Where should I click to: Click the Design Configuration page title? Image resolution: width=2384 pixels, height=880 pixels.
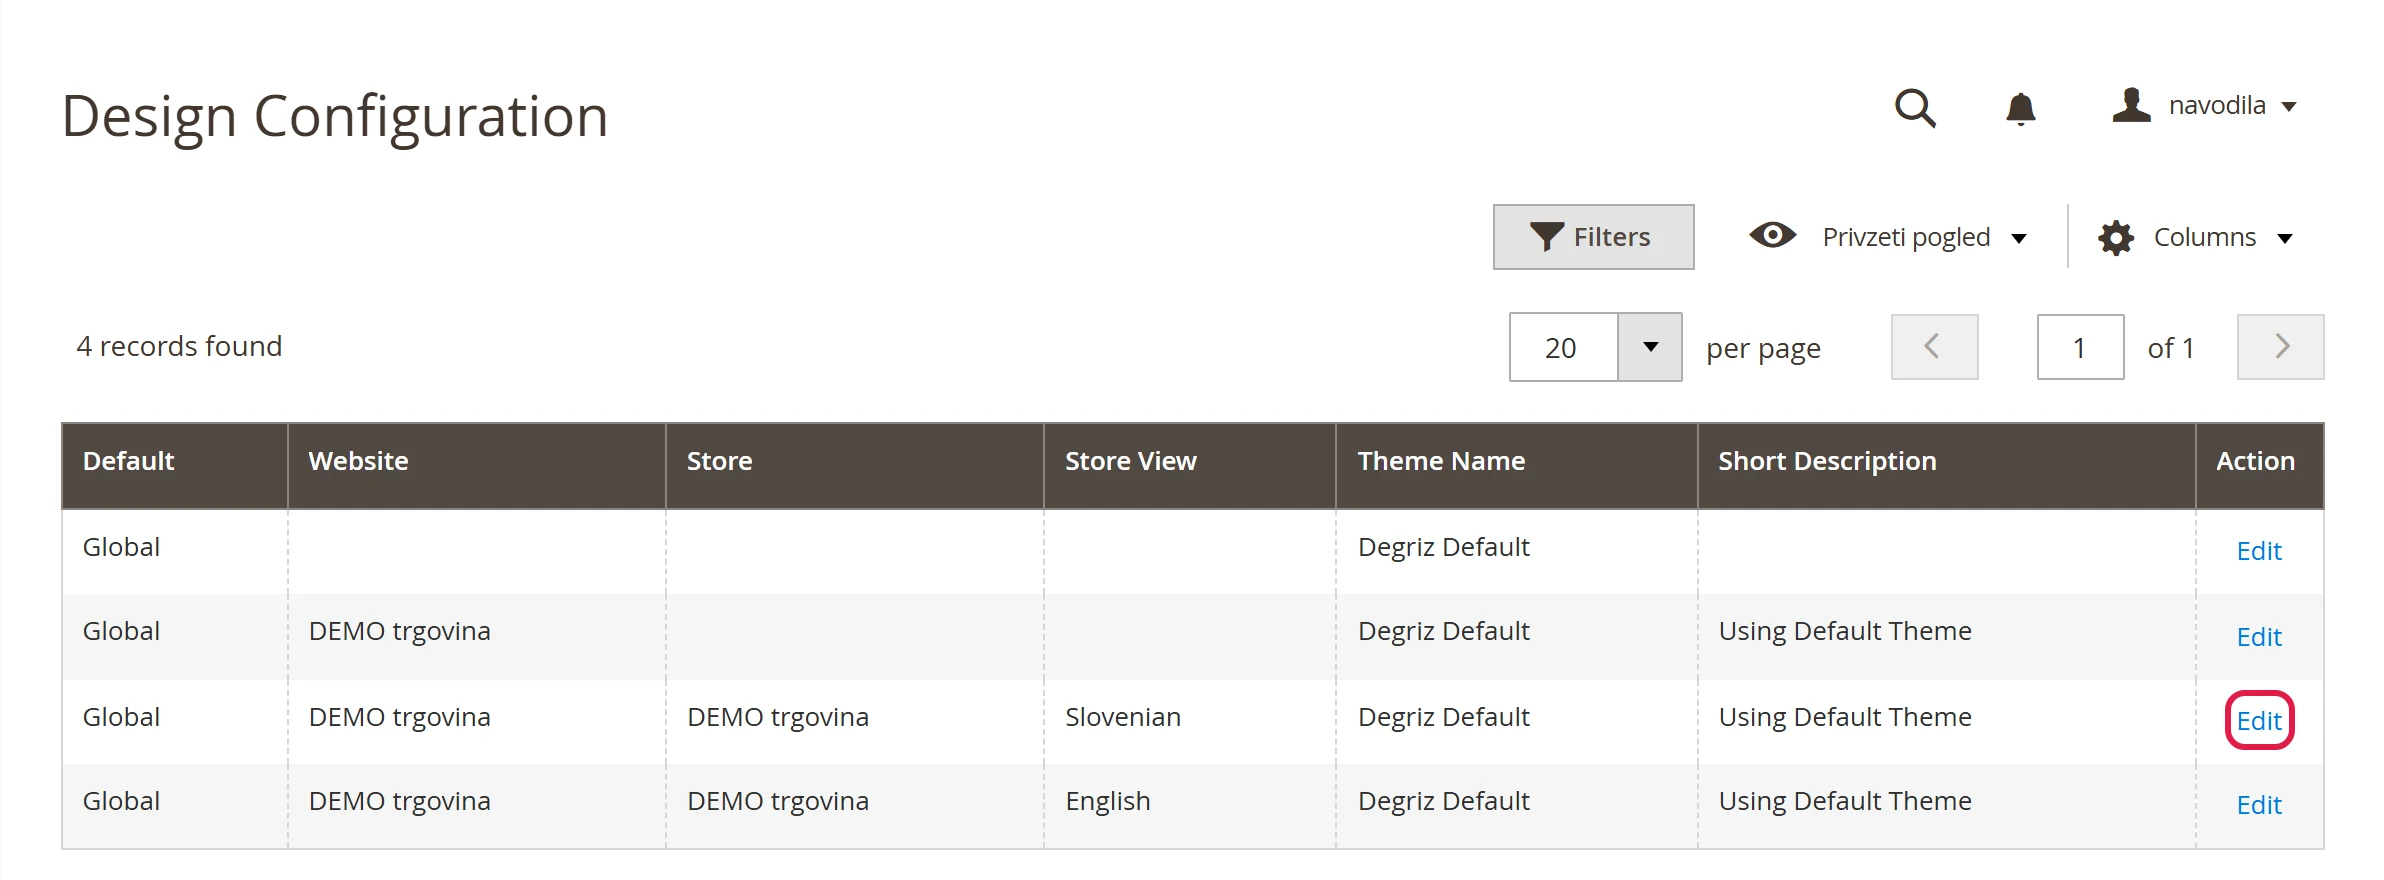tap(335, 117)
